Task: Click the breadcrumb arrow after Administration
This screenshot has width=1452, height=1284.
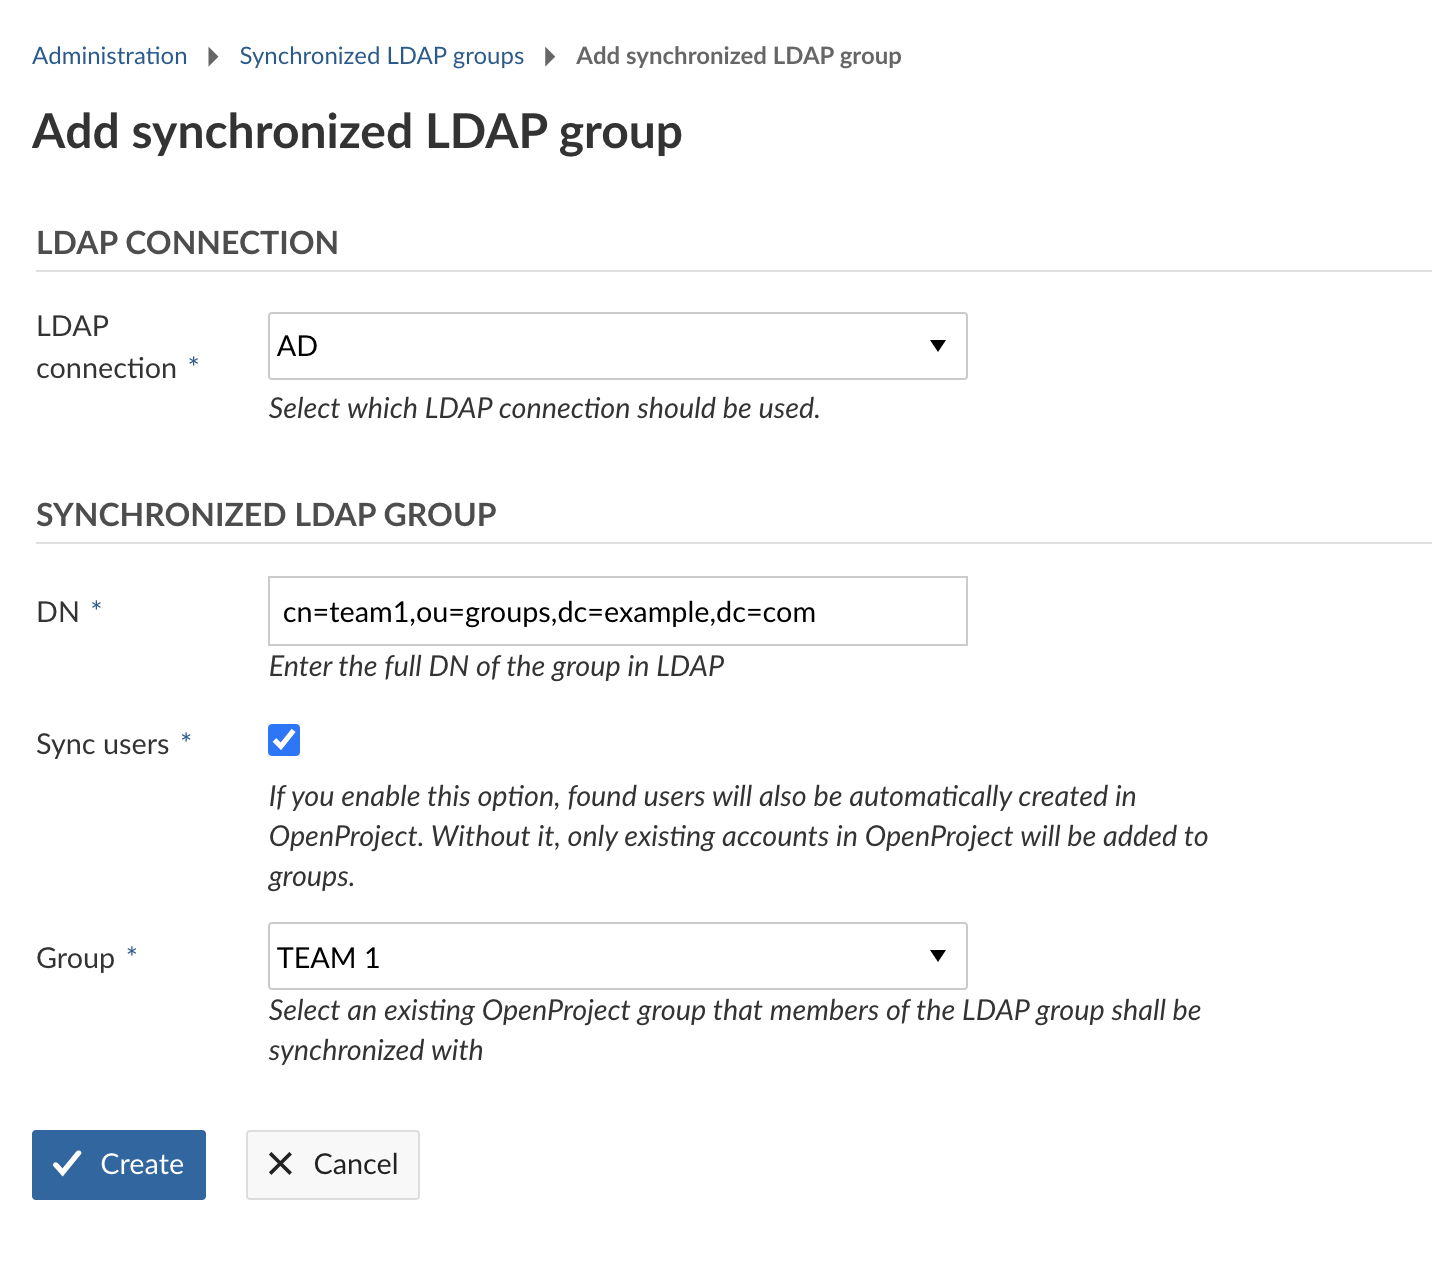Action: coord(213,57)
